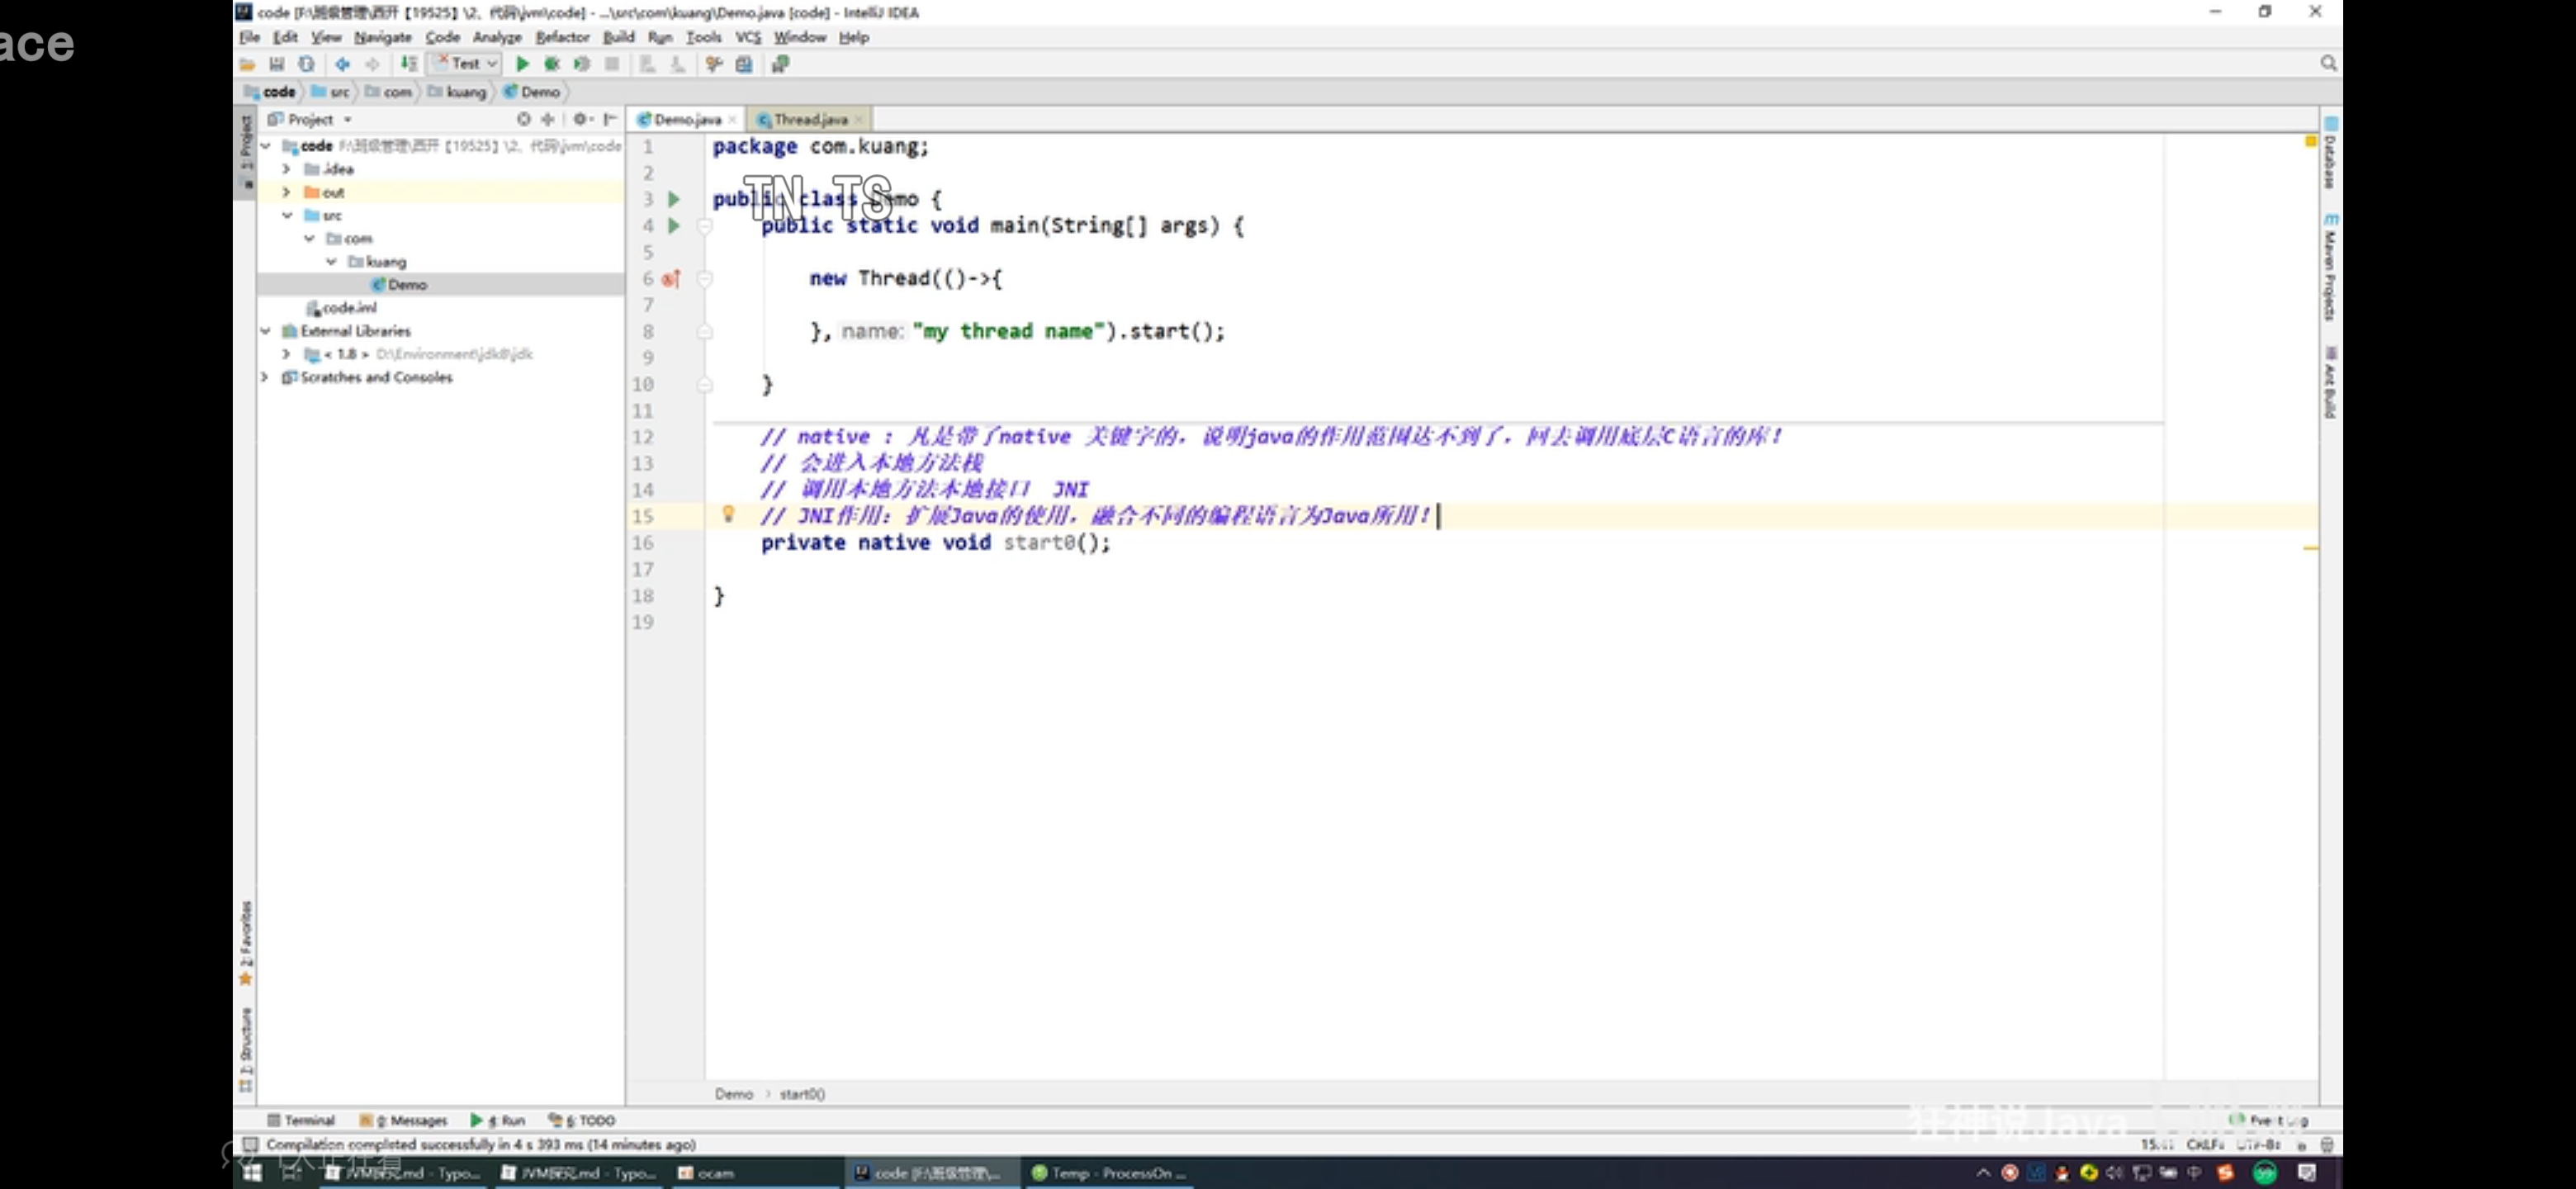The width and height of the screenshot is (2576, 1189).
Task: Open the Refactor menu
Action: coord(562,37)
